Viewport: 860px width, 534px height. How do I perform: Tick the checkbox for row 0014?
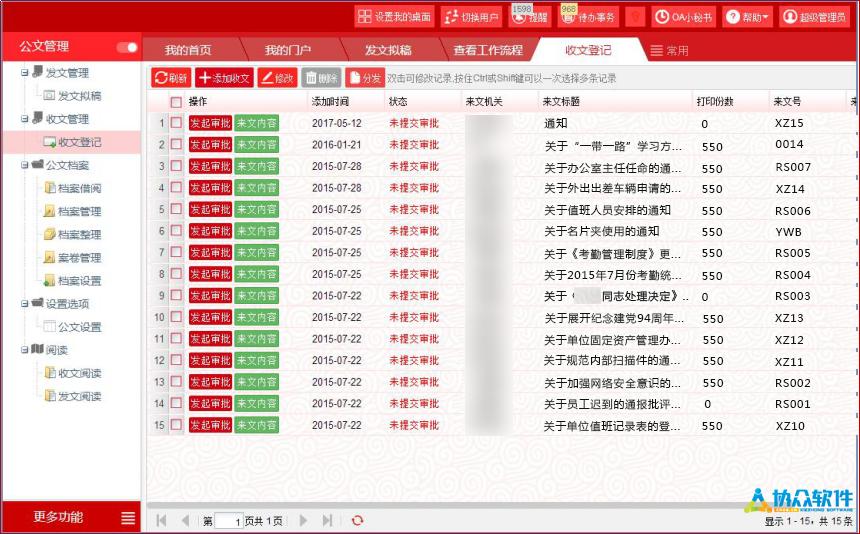point(176,144)
